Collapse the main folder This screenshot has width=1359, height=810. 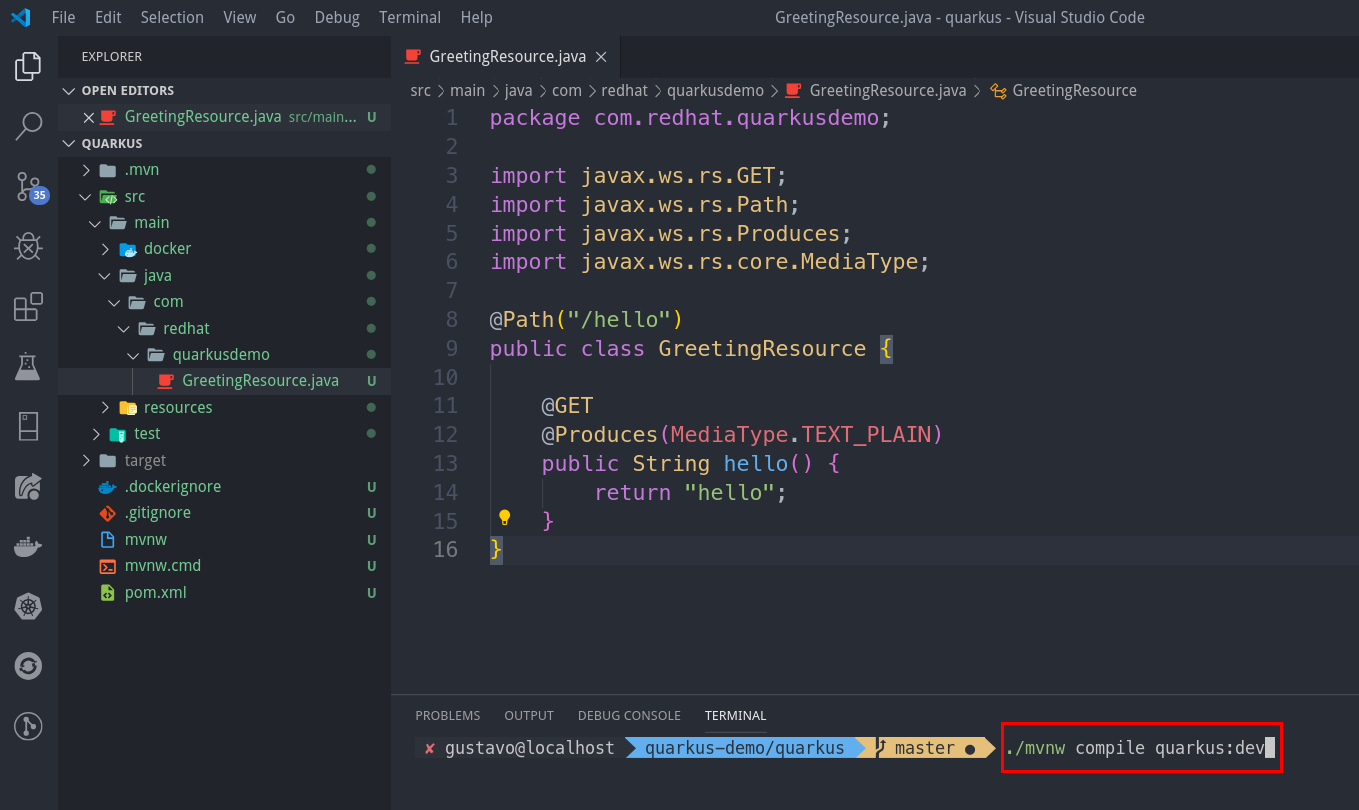tap(95, 223)
